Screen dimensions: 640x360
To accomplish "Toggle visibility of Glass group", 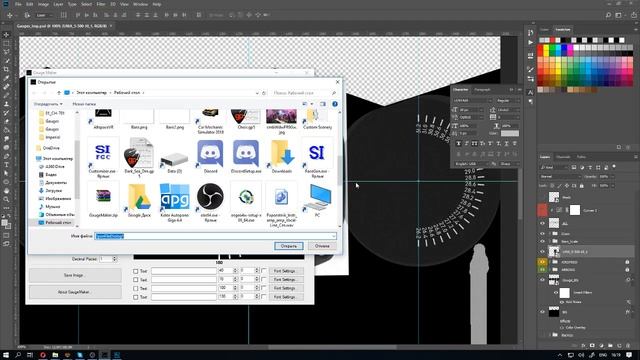I will (542, 234).
